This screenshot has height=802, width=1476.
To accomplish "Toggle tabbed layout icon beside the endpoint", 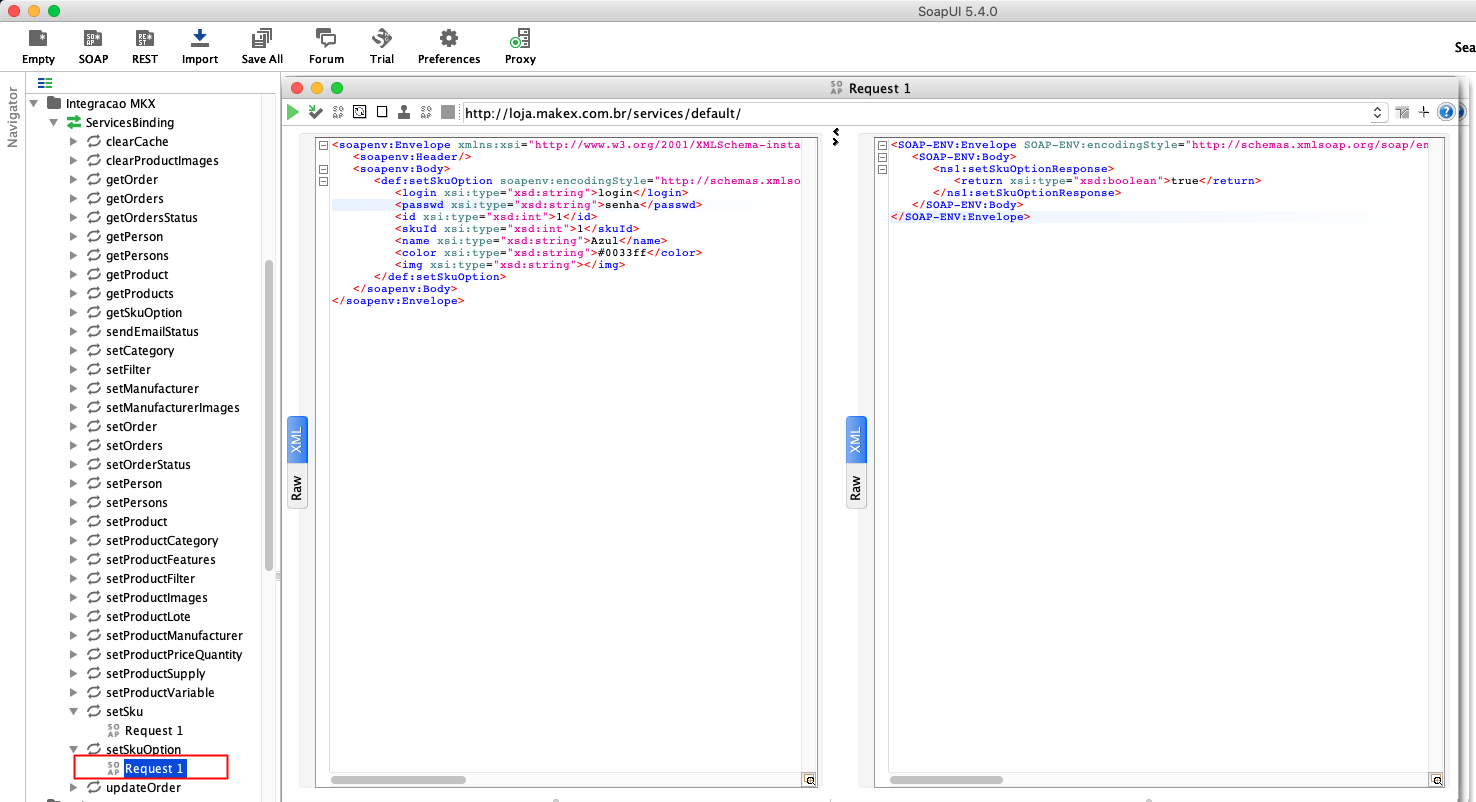I will point(1403,112).
